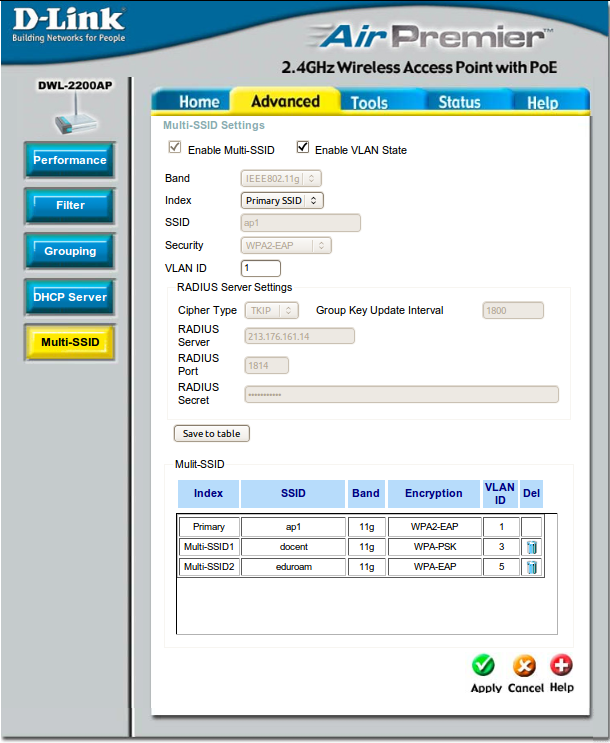Click the green Apply checkmark icon
This screenshot has width=610, height=743.
[x=485, y=666]
